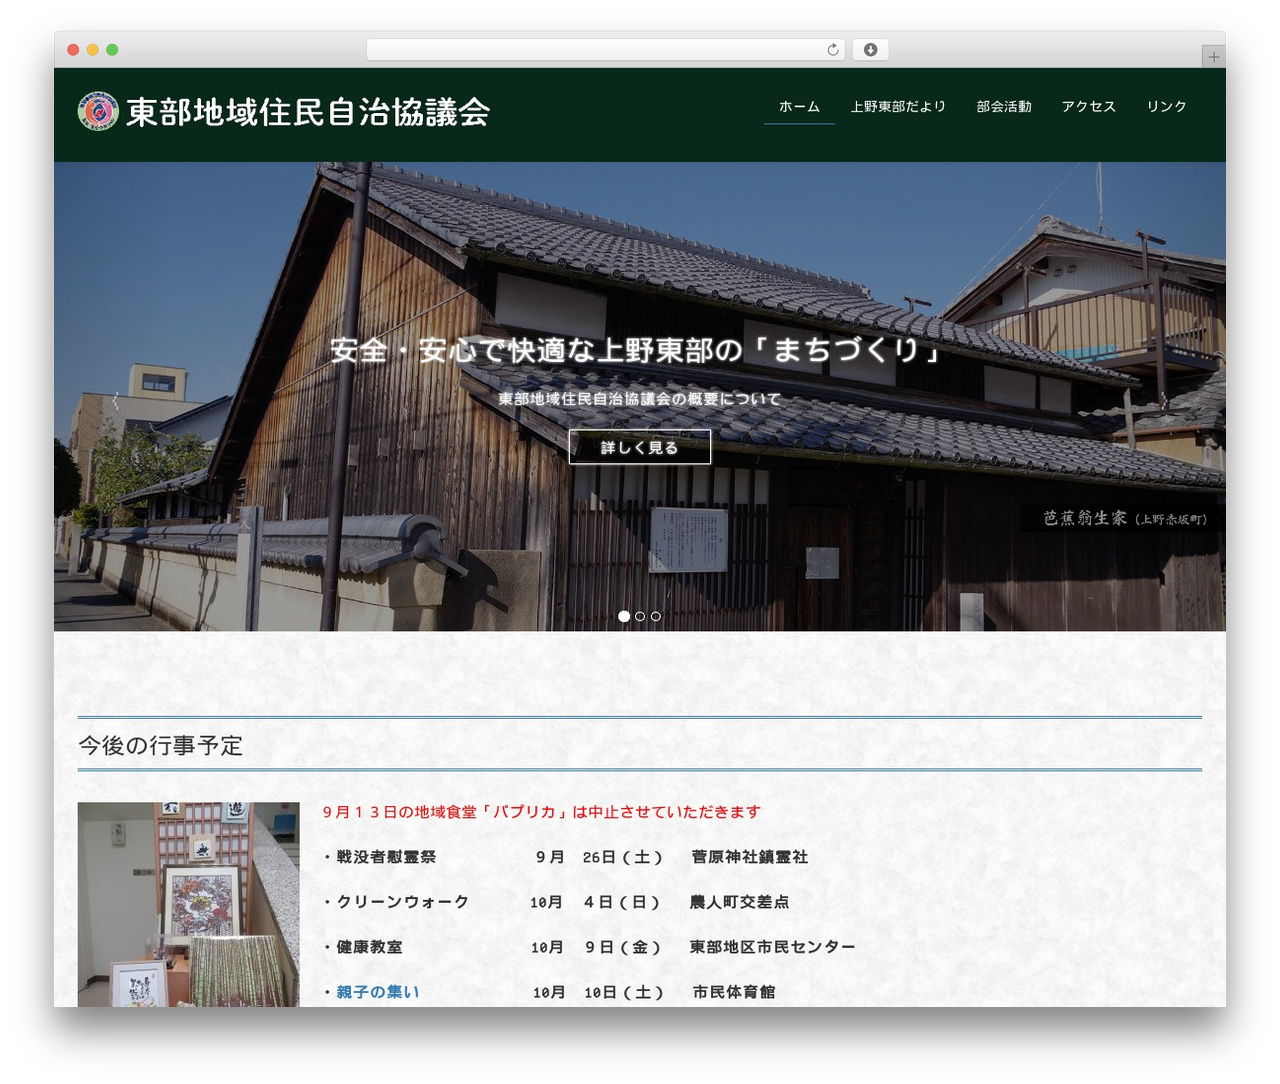Click the 芭蕉翁生家 photo caption

tap(1125, 518)
